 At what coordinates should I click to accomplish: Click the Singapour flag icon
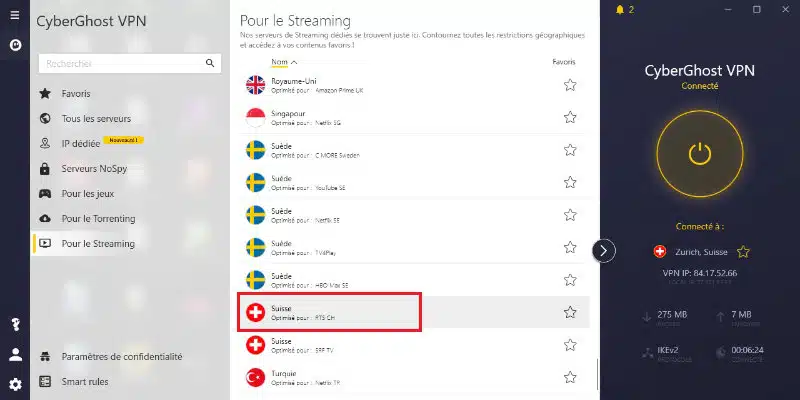(256, 118)
